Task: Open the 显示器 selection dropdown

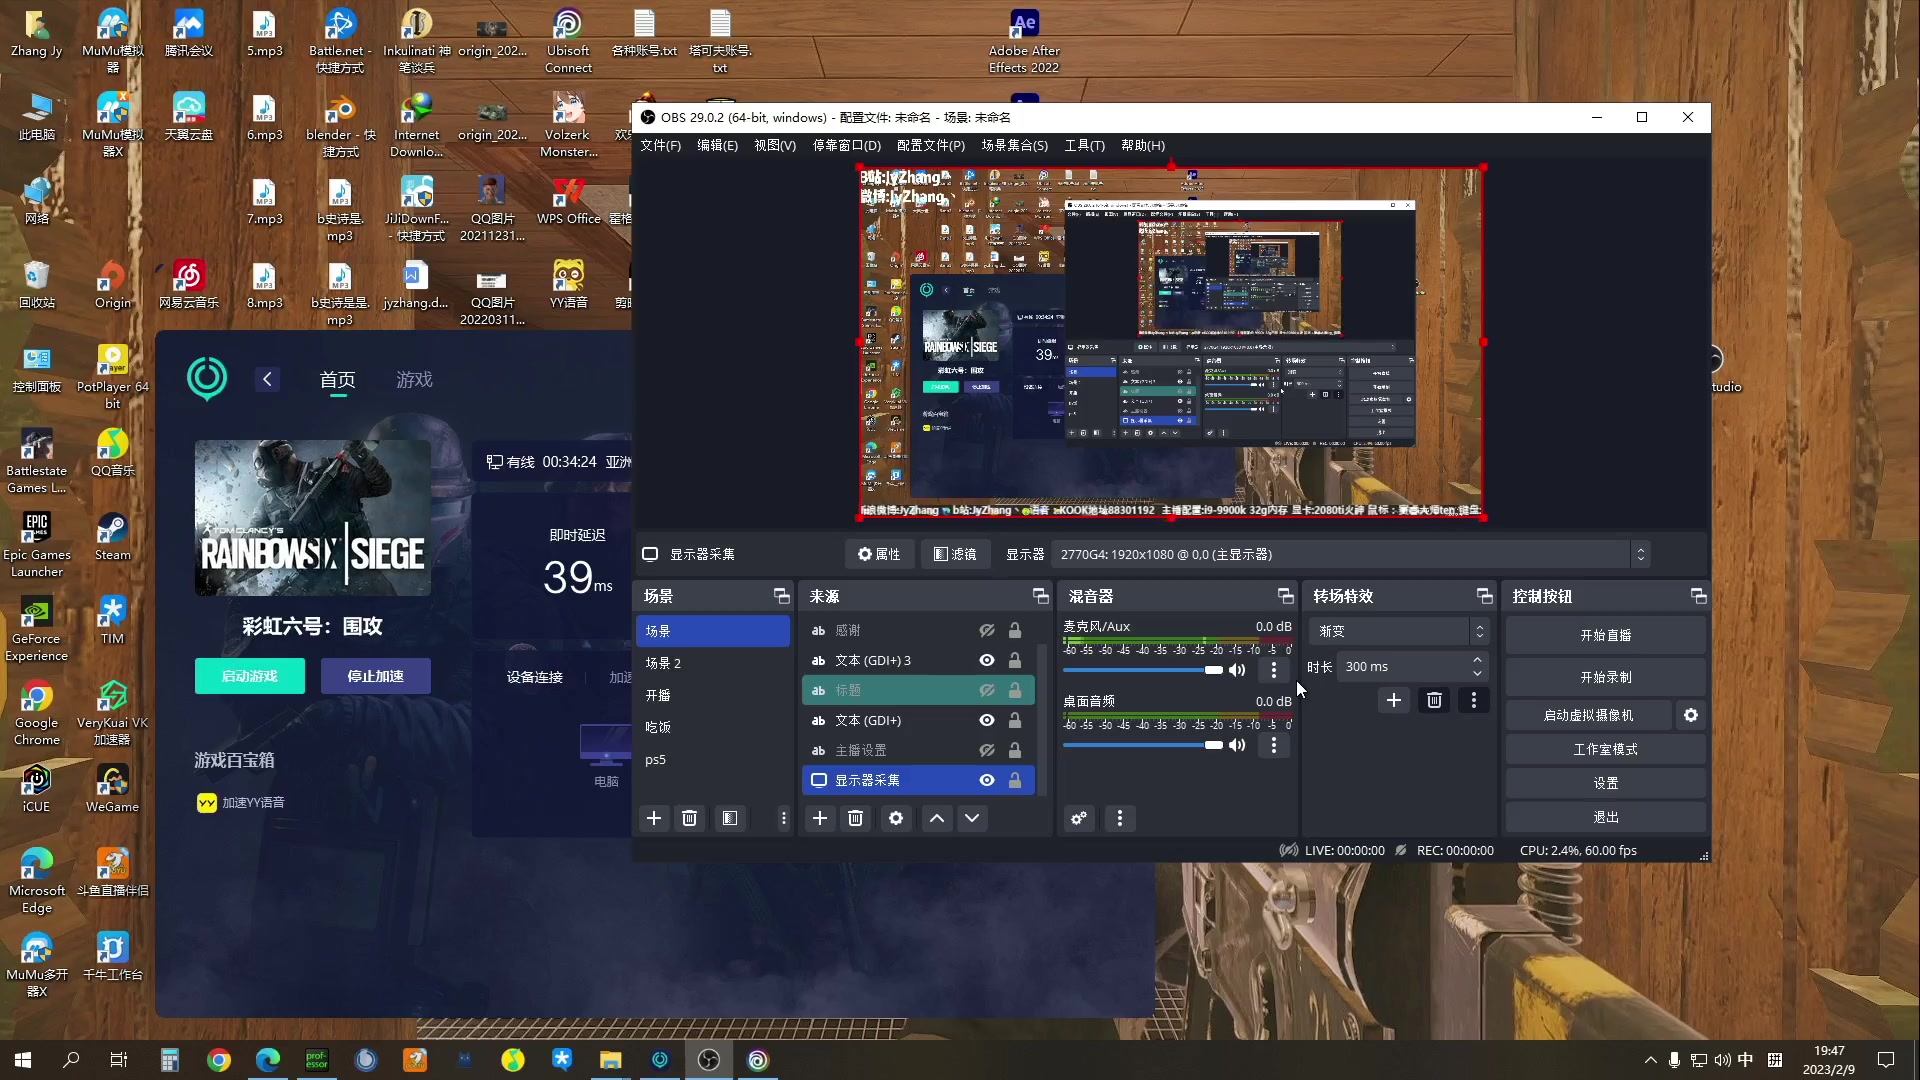Action: [1350, 554]
